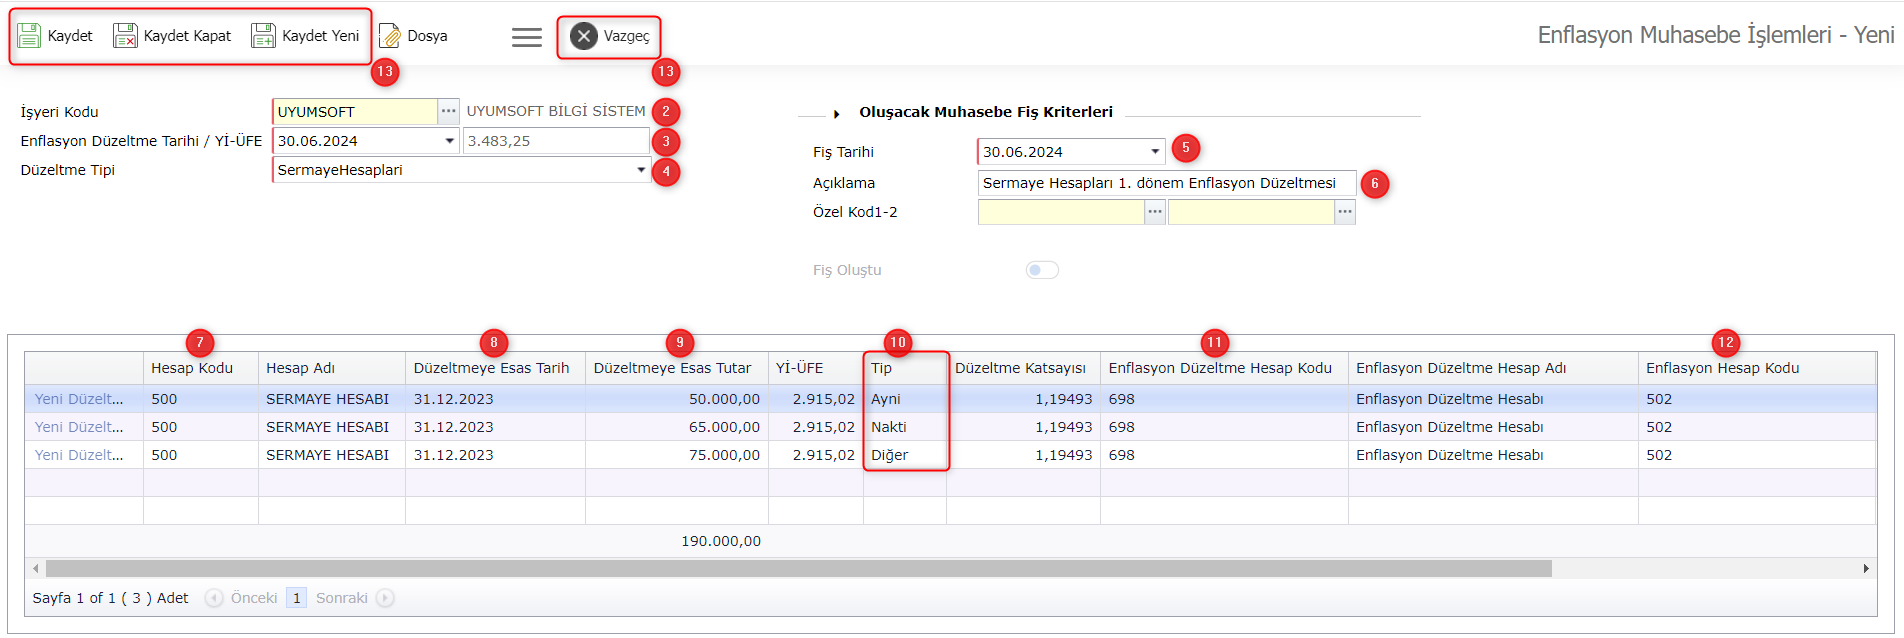1904x638 pixels.
Task: Click the Nakti tip cell
Action: [x=905, y=427]
